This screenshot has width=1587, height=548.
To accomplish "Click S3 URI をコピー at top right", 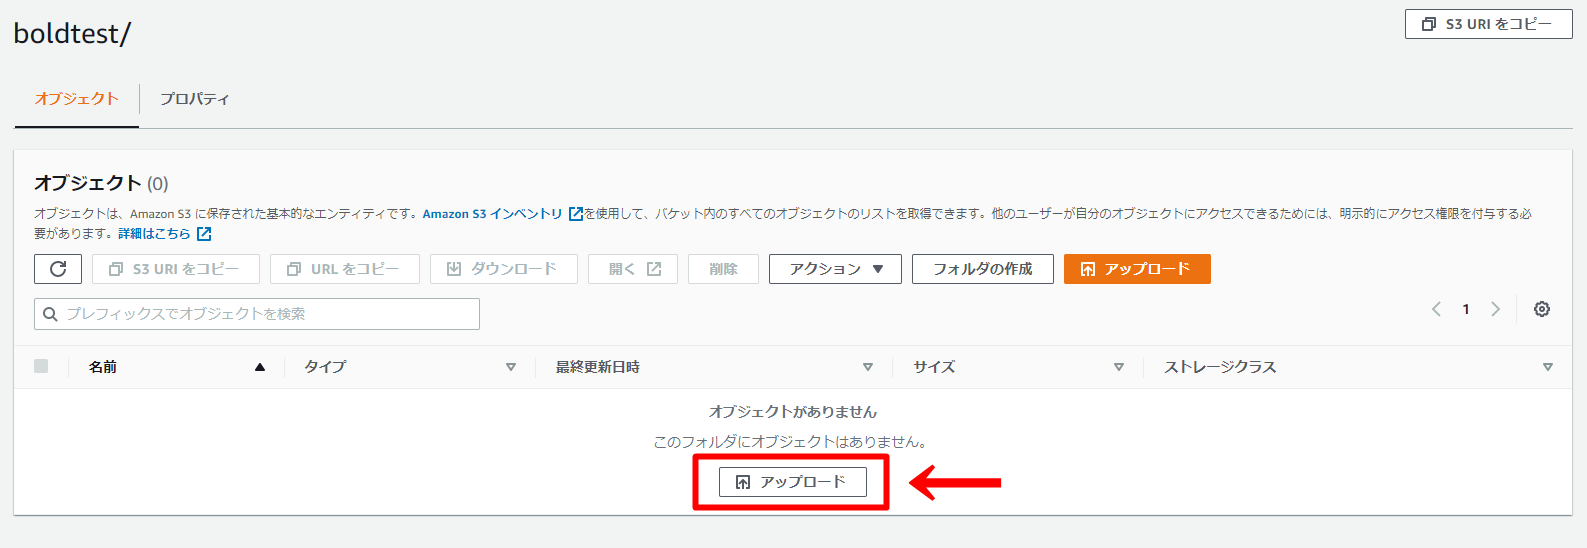I will tap(1488, 24).
